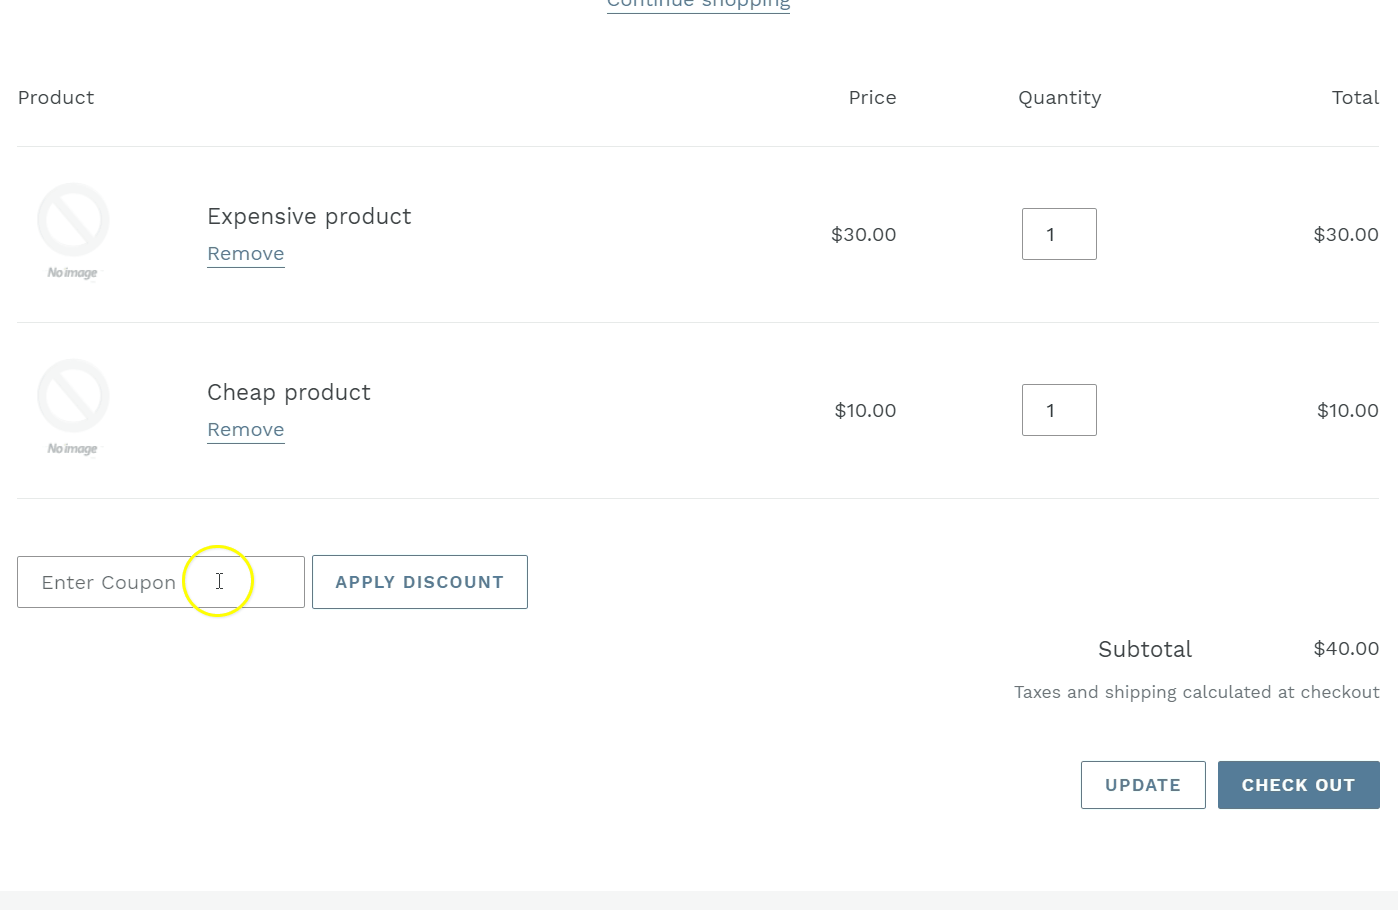Click into the Enter Coupon field
Image resolution: width=1398 pixels, height=910 pixels.
(x=160, y=582)
